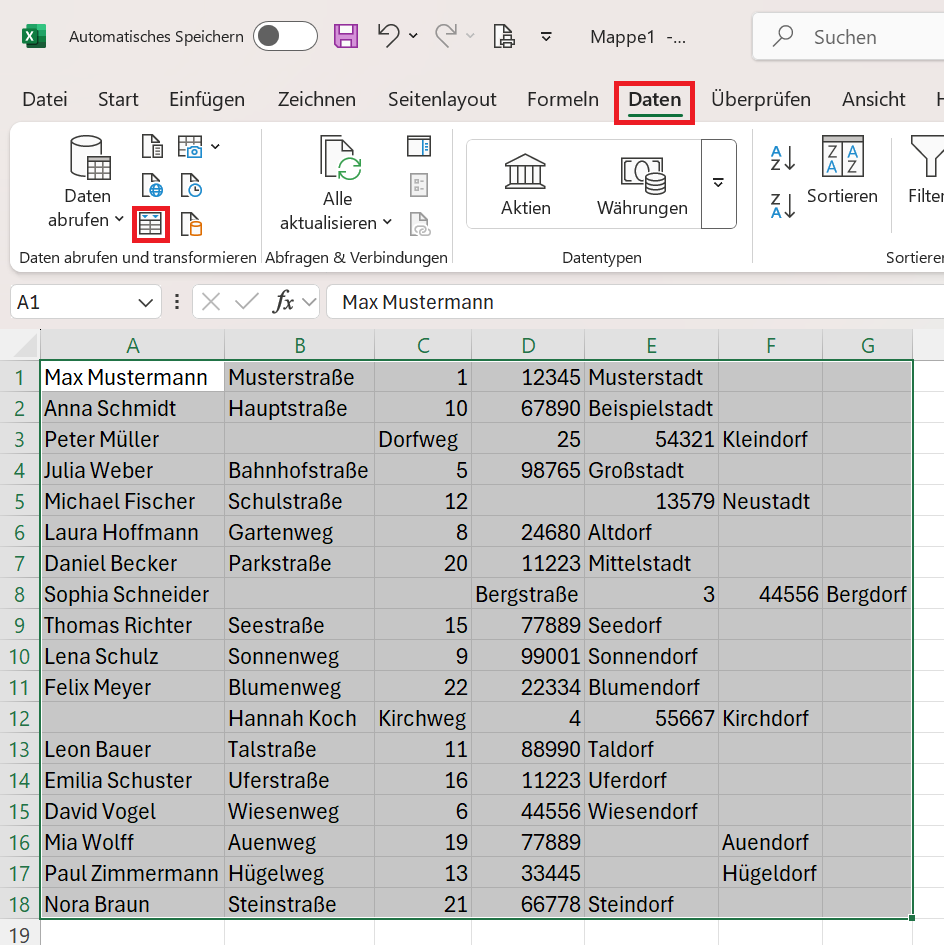944x945 pixels.
Task: Switch to the Einfügen tab
Action: [x=207, y=99]
